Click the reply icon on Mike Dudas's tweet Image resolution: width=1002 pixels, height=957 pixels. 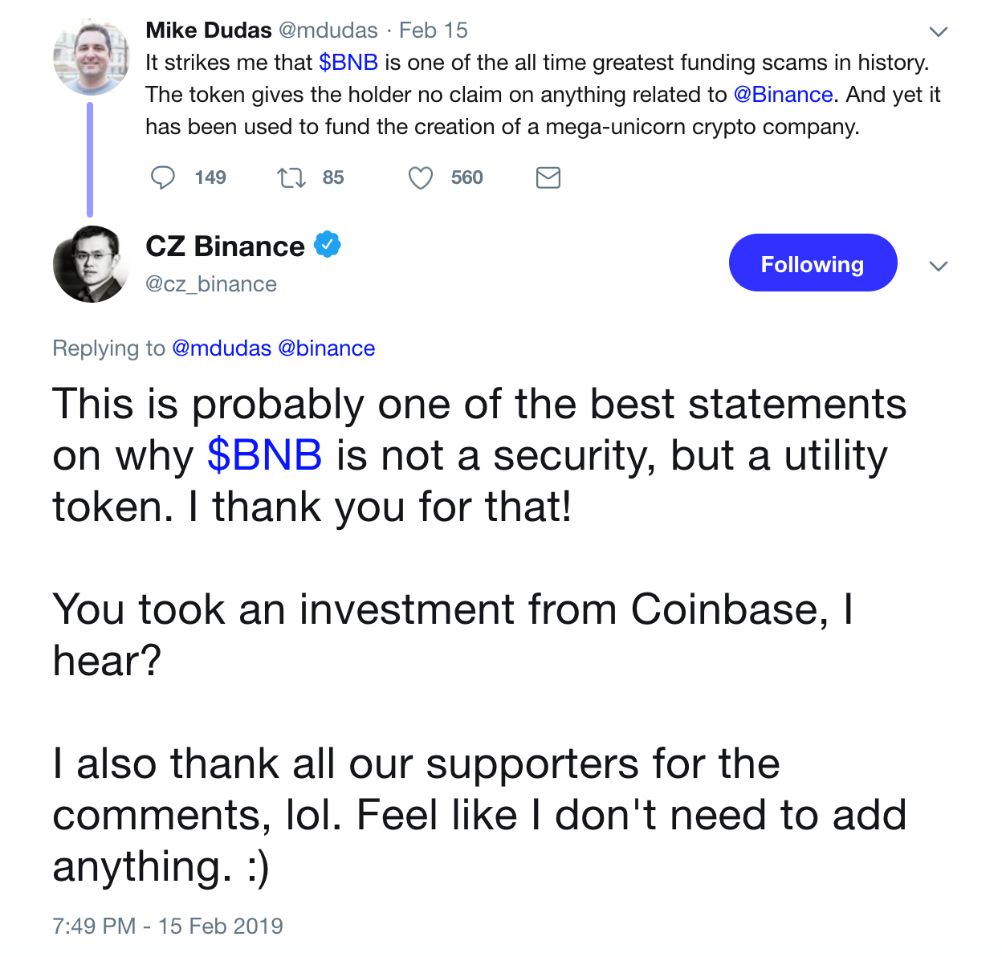[x=163, y=178]
